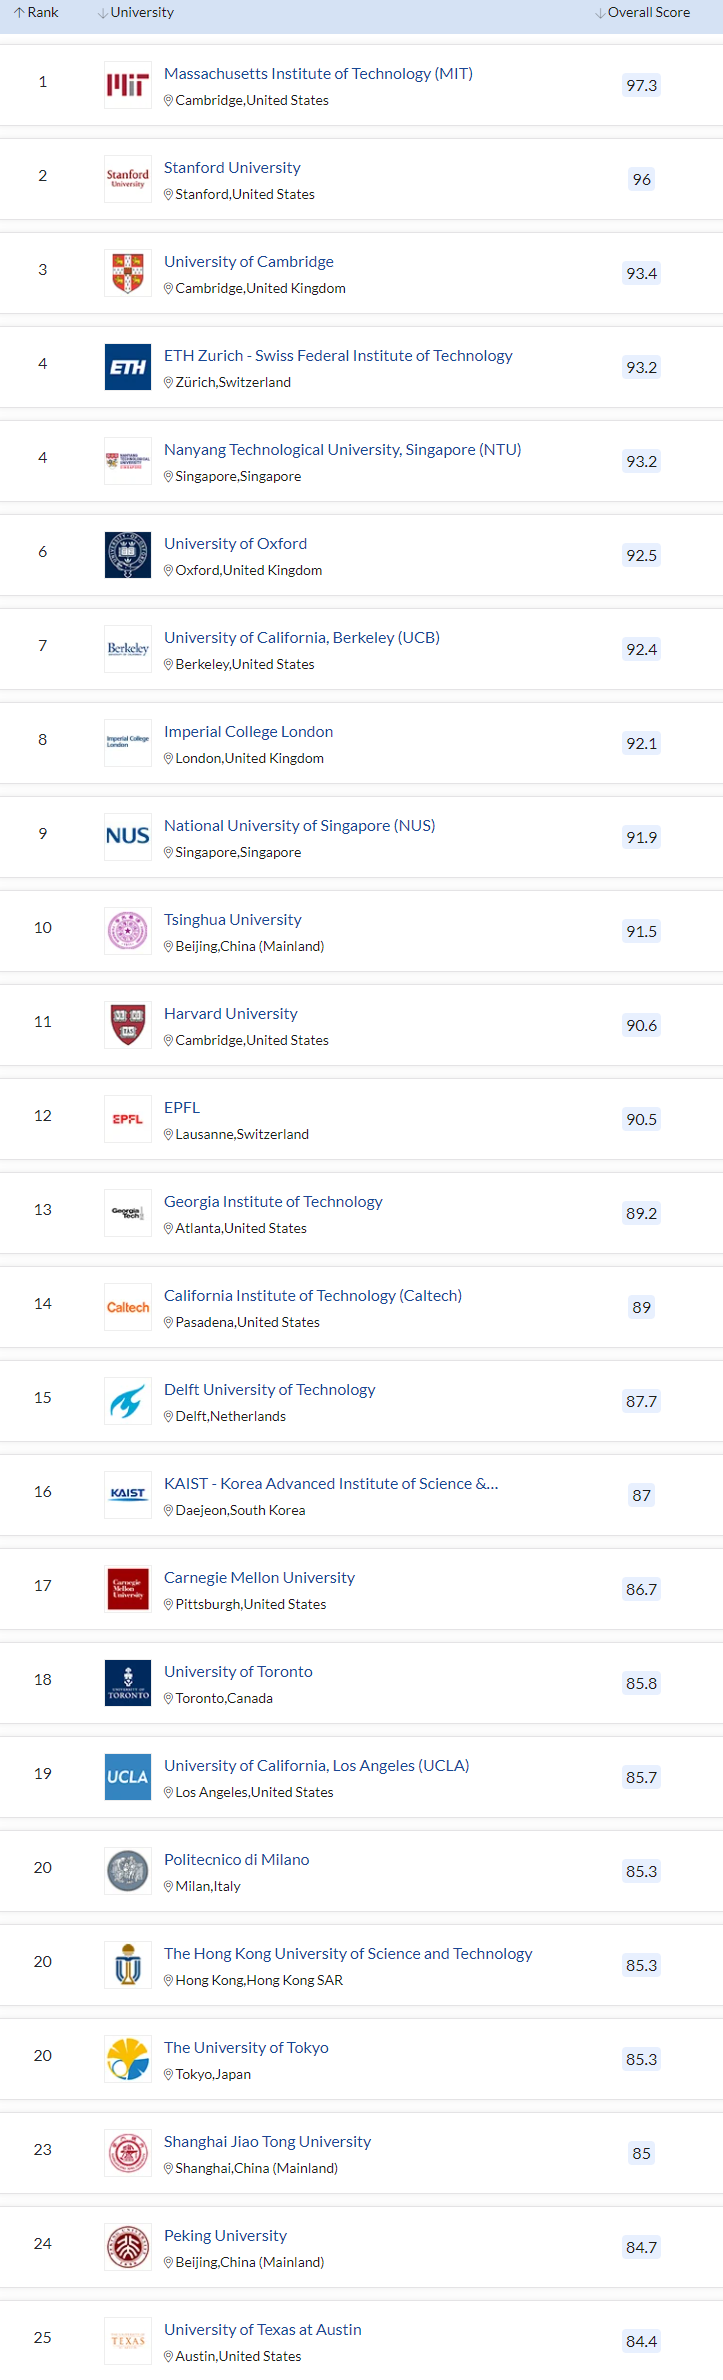The height and width of the screenshot is (2380, 723).
Task: Click the Caltech logo
Action: point(128,1307)
